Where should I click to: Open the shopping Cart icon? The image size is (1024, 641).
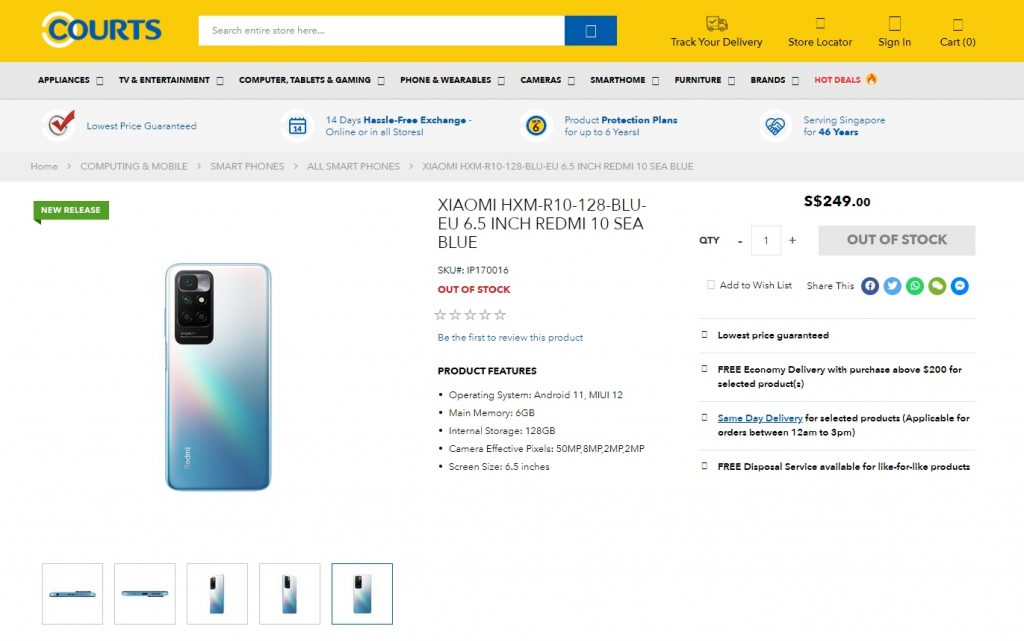point(957,24)
